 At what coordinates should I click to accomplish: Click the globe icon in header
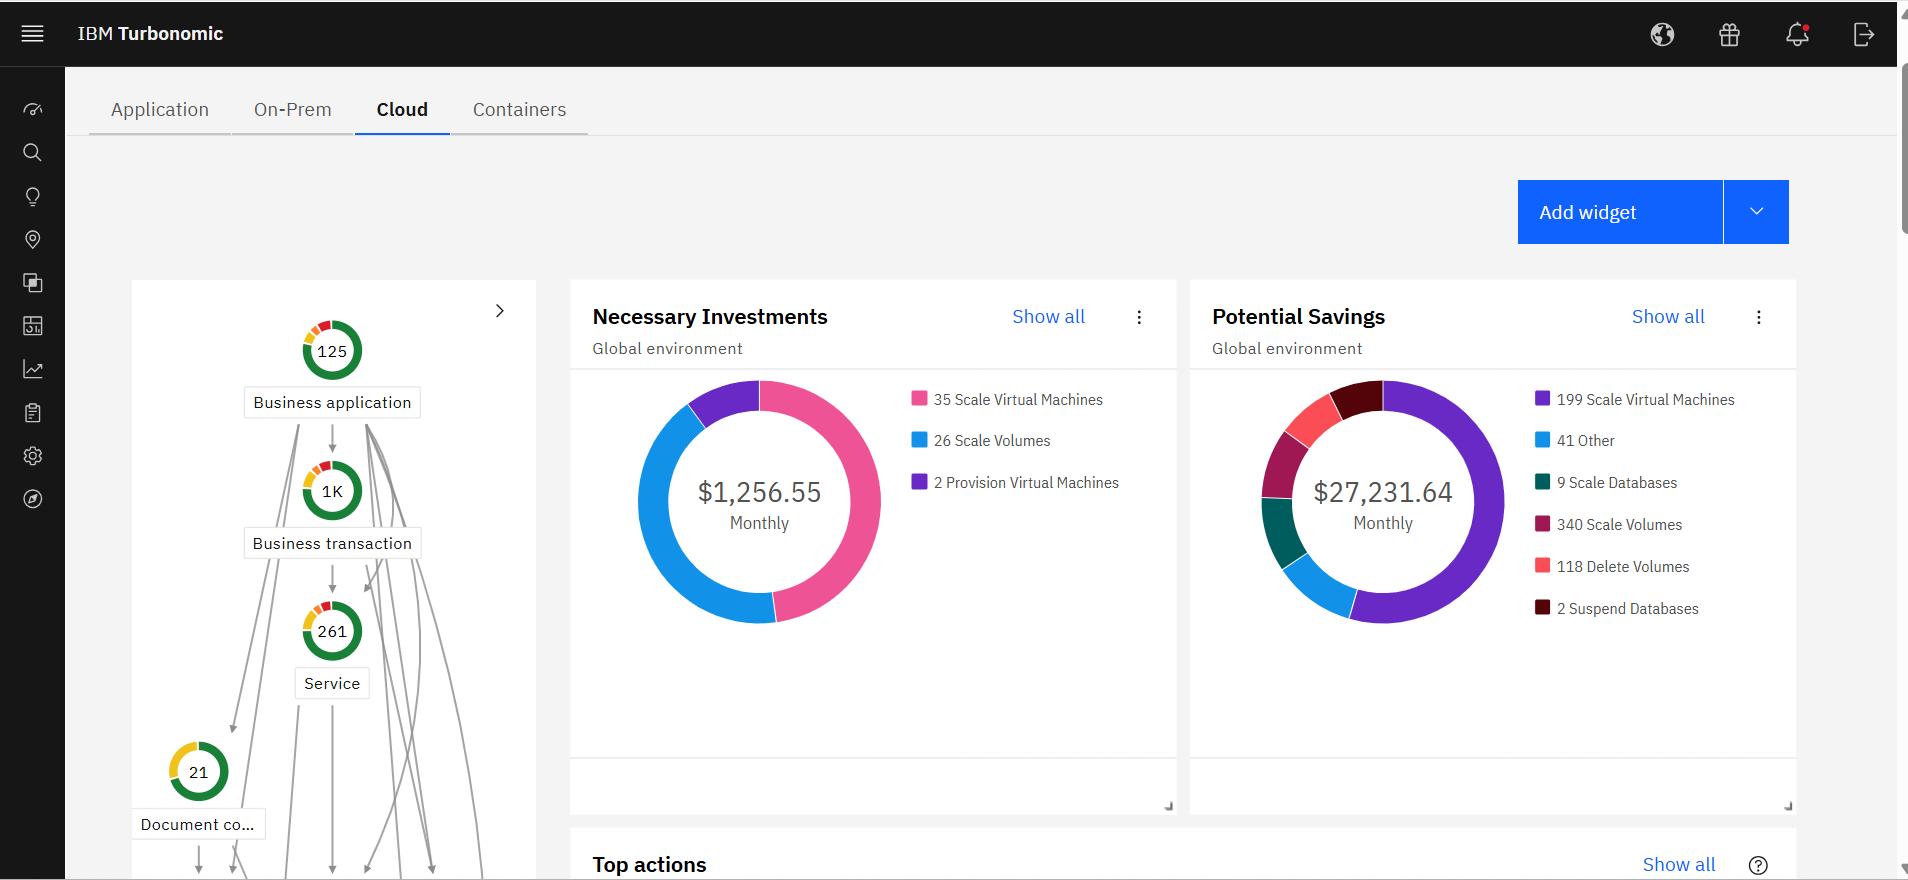tap(1662, 35)
